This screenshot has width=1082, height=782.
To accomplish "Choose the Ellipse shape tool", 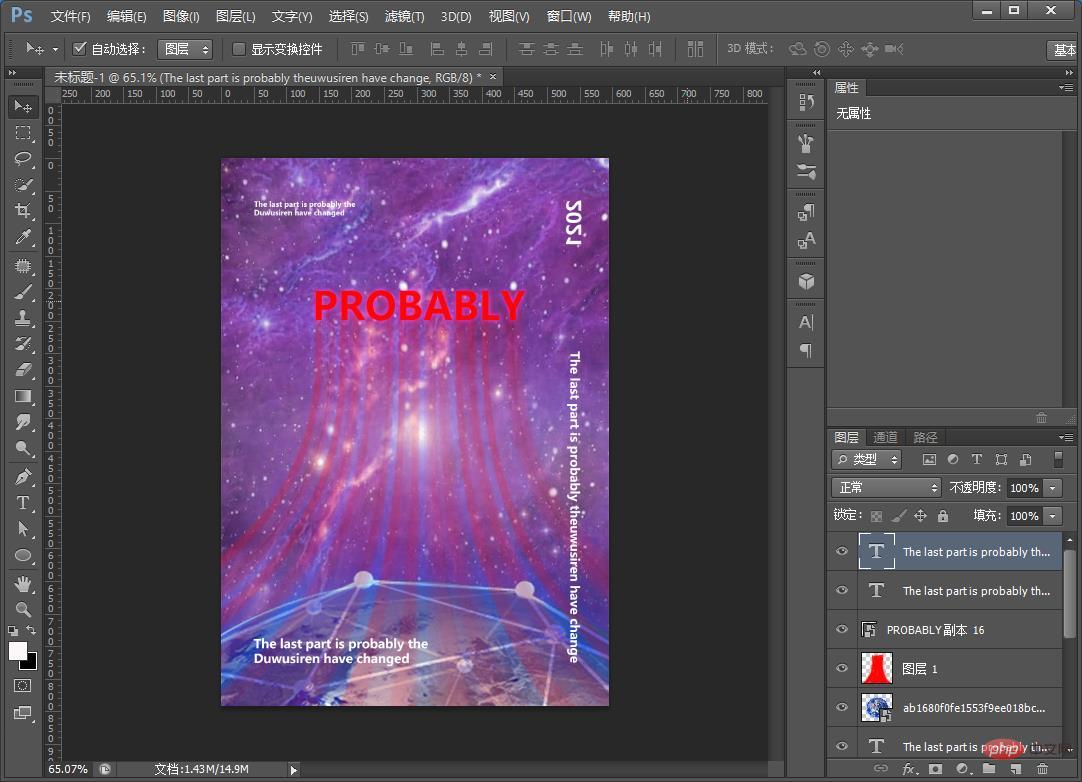I will tap(23, 555).
